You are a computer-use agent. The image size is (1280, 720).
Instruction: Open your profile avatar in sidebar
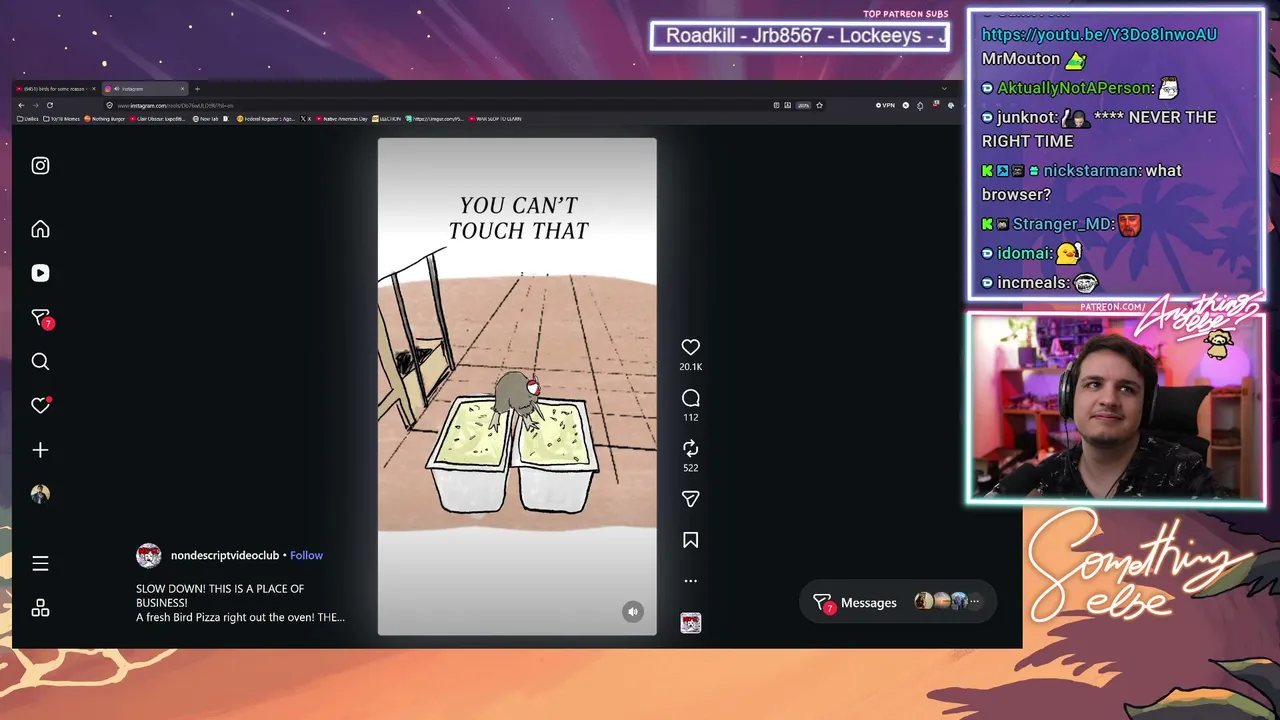[x=40, y=494]
